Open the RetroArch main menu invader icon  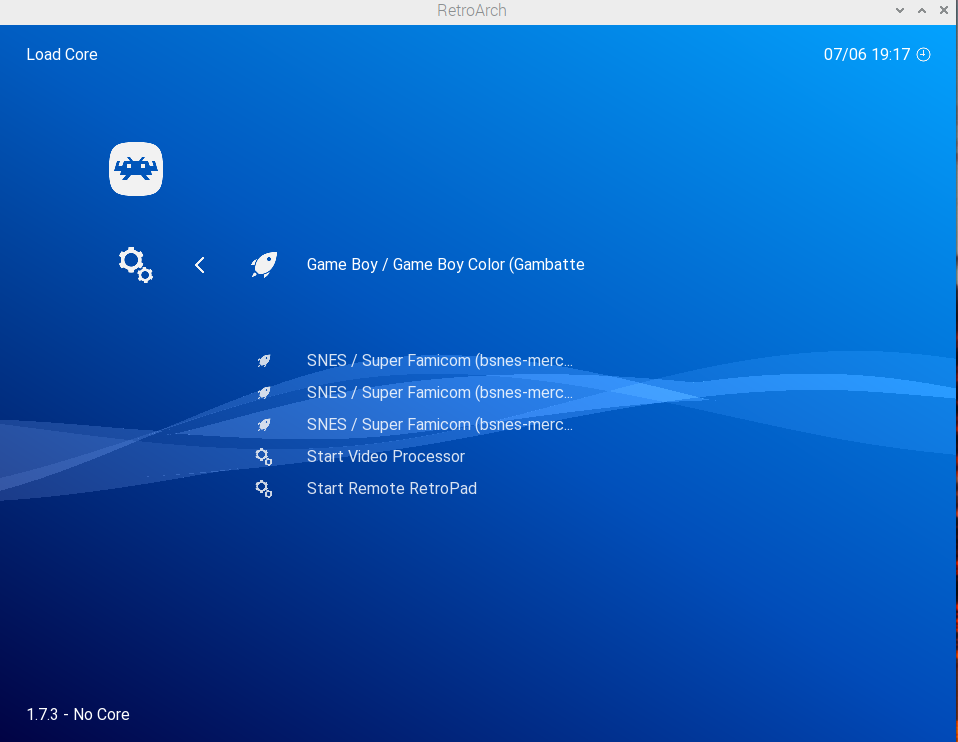click(136, 170)
